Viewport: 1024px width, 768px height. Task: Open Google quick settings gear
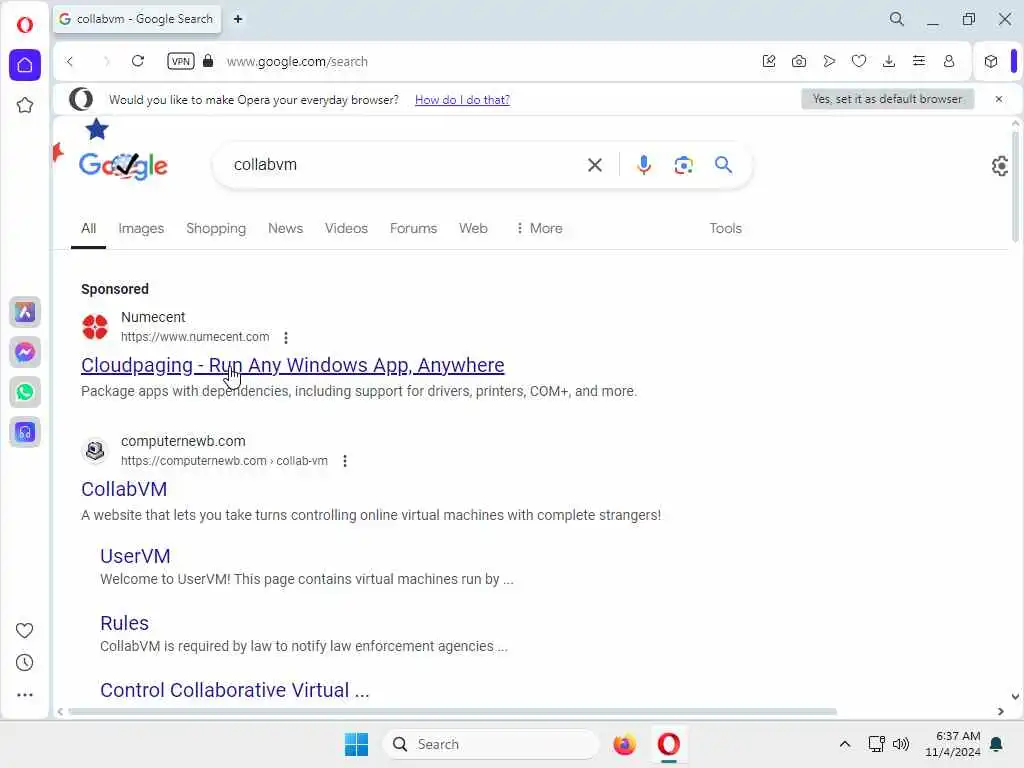(x=1000, y=166)
